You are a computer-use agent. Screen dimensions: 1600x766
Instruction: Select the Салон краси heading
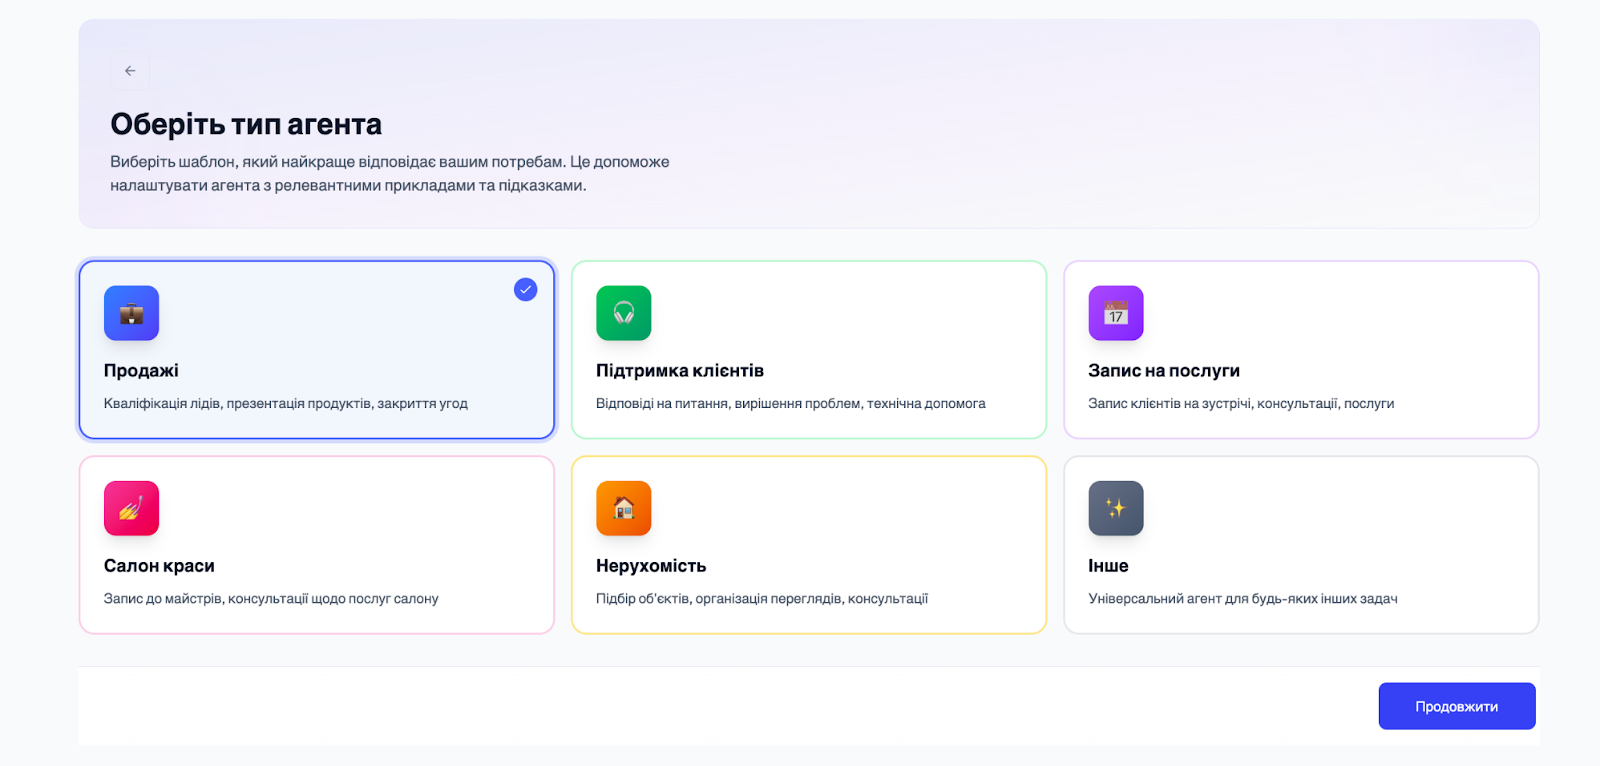tap(159, 566)
